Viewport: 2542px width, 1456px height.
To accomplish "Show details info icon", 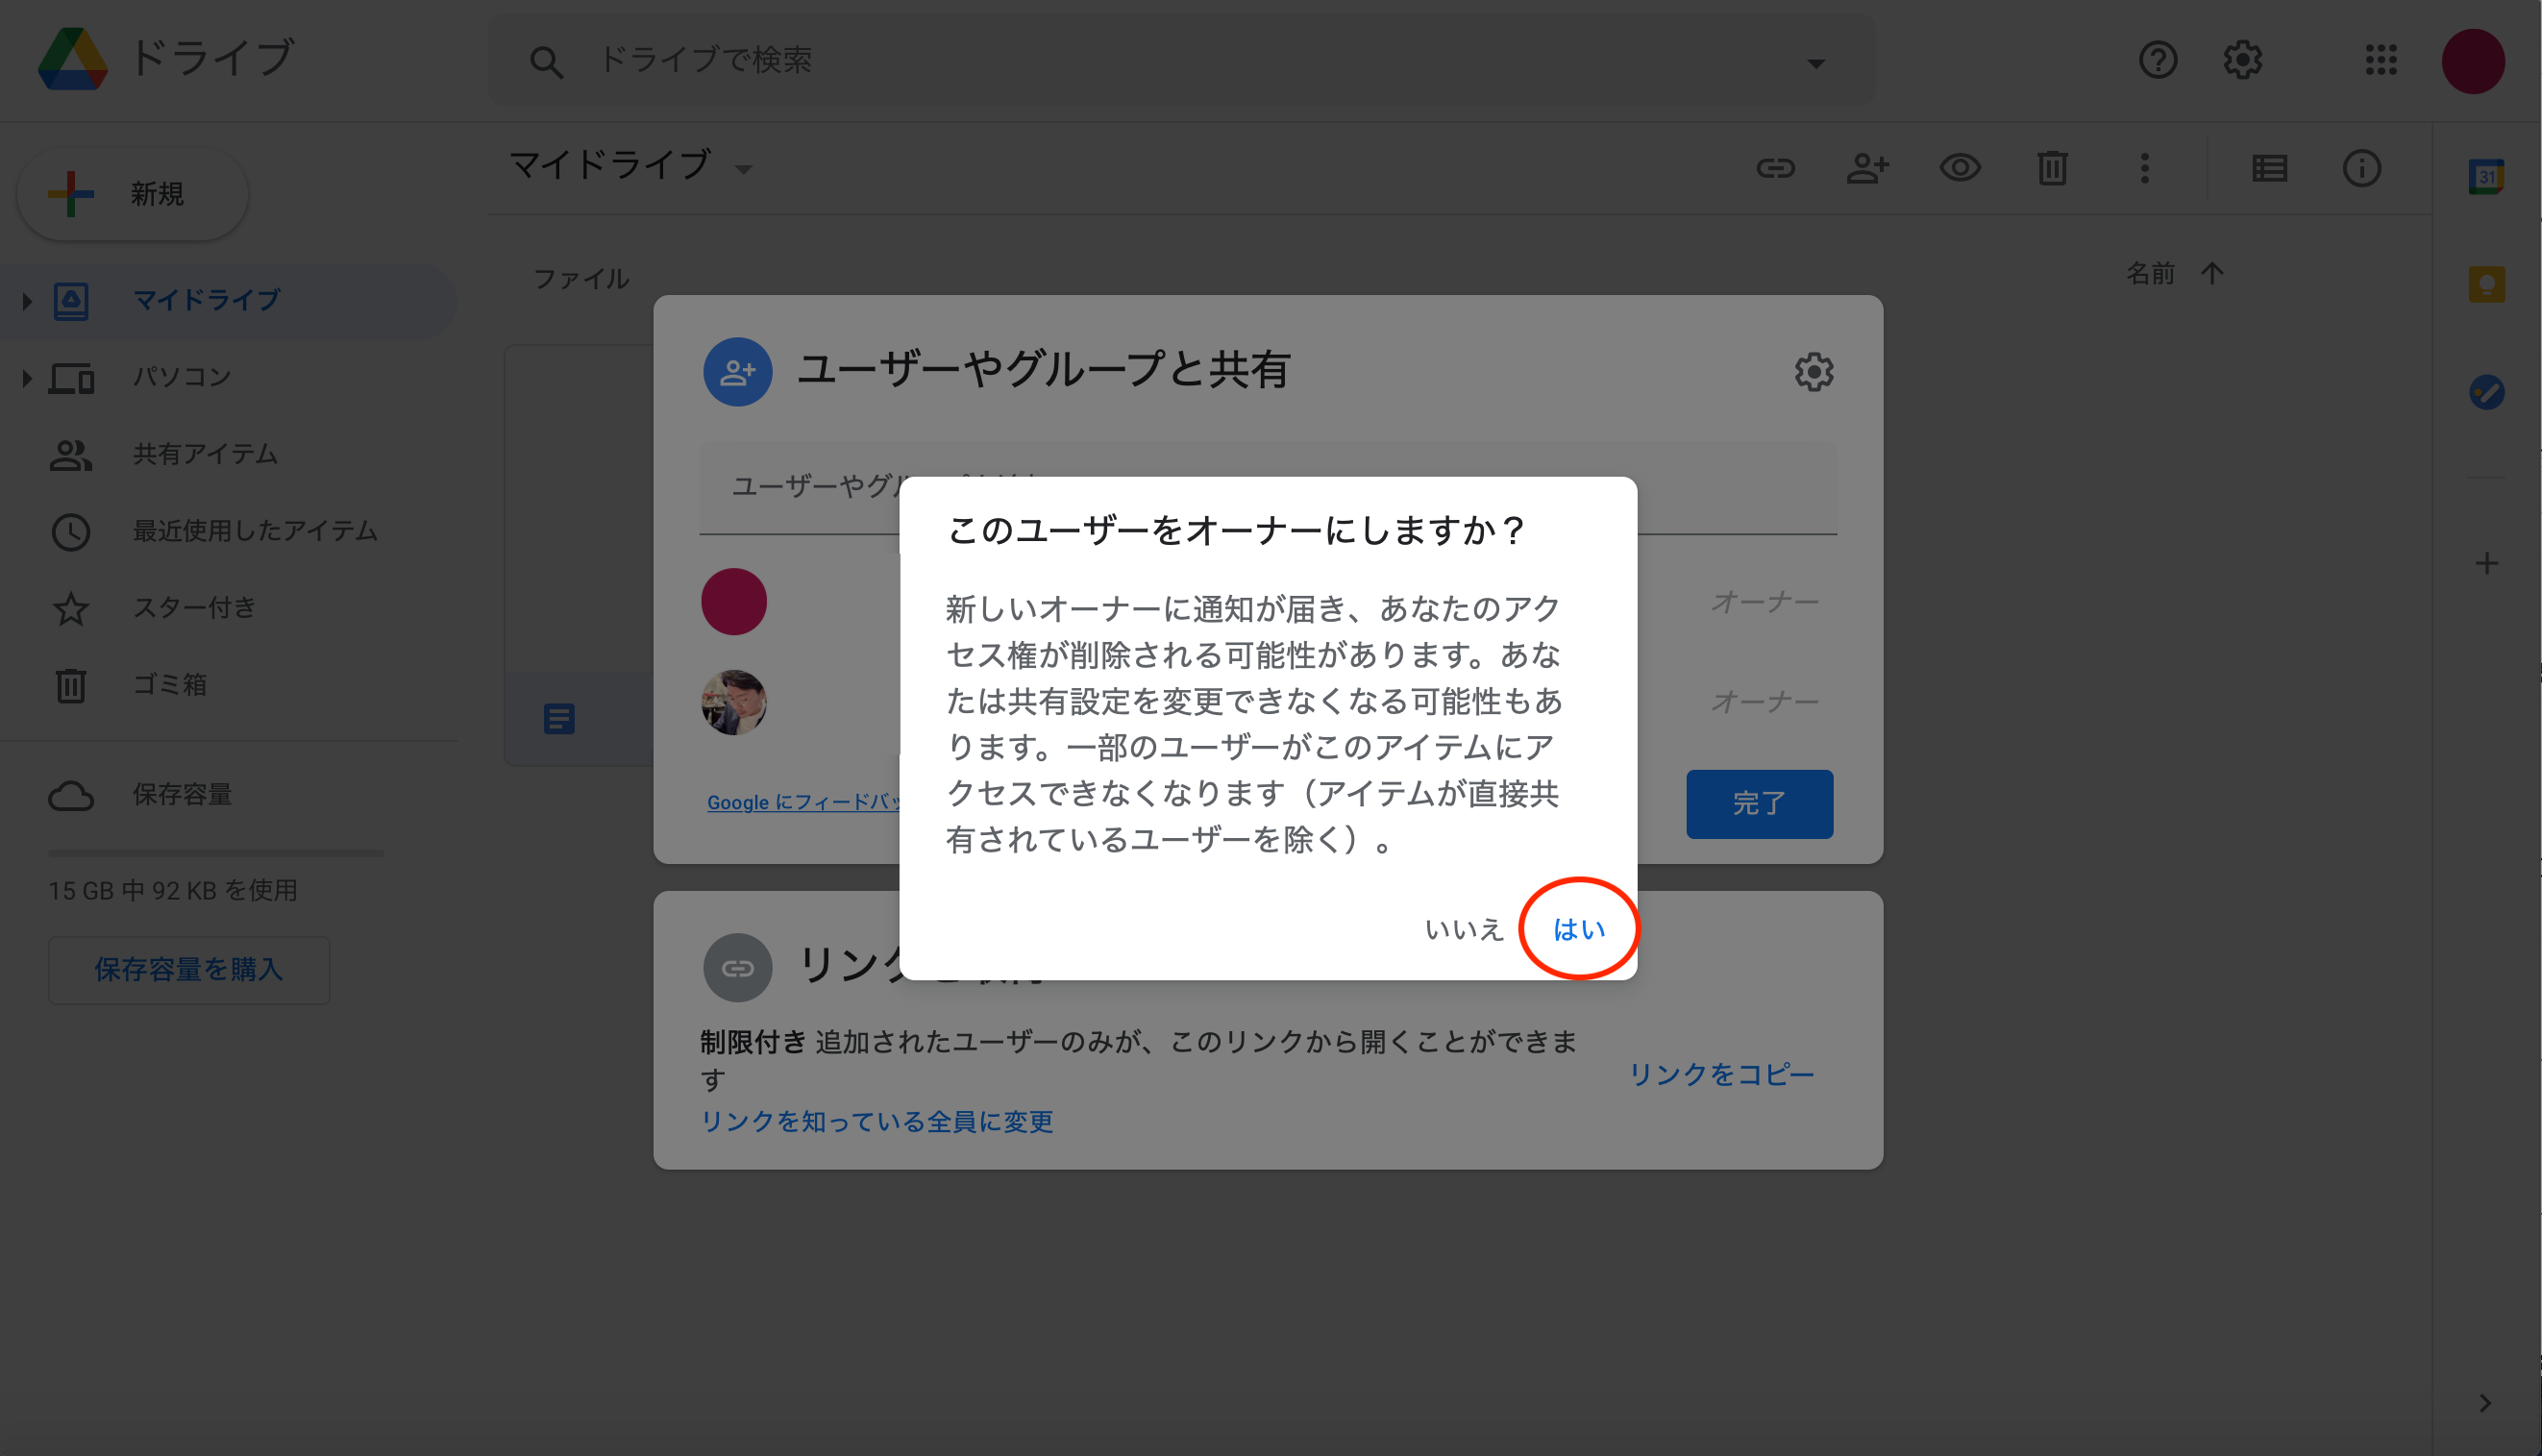I will coord(2362,168).
